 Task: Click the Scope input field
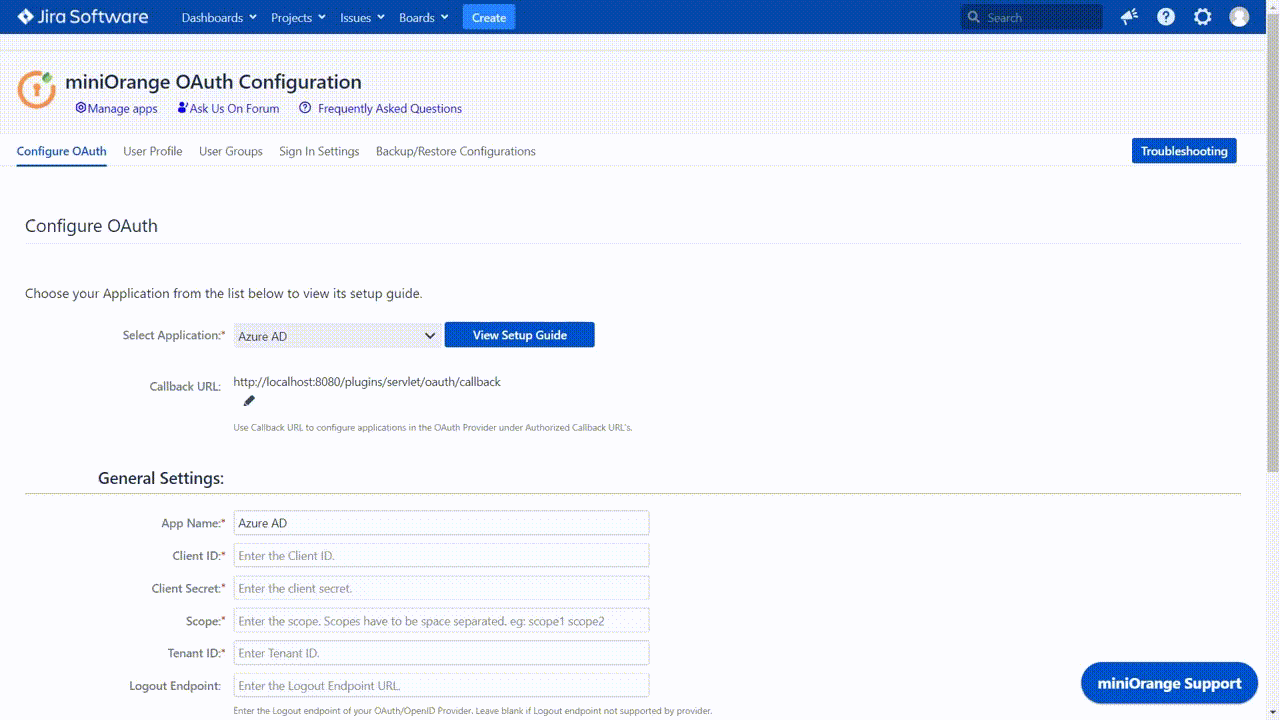point(441,620)
